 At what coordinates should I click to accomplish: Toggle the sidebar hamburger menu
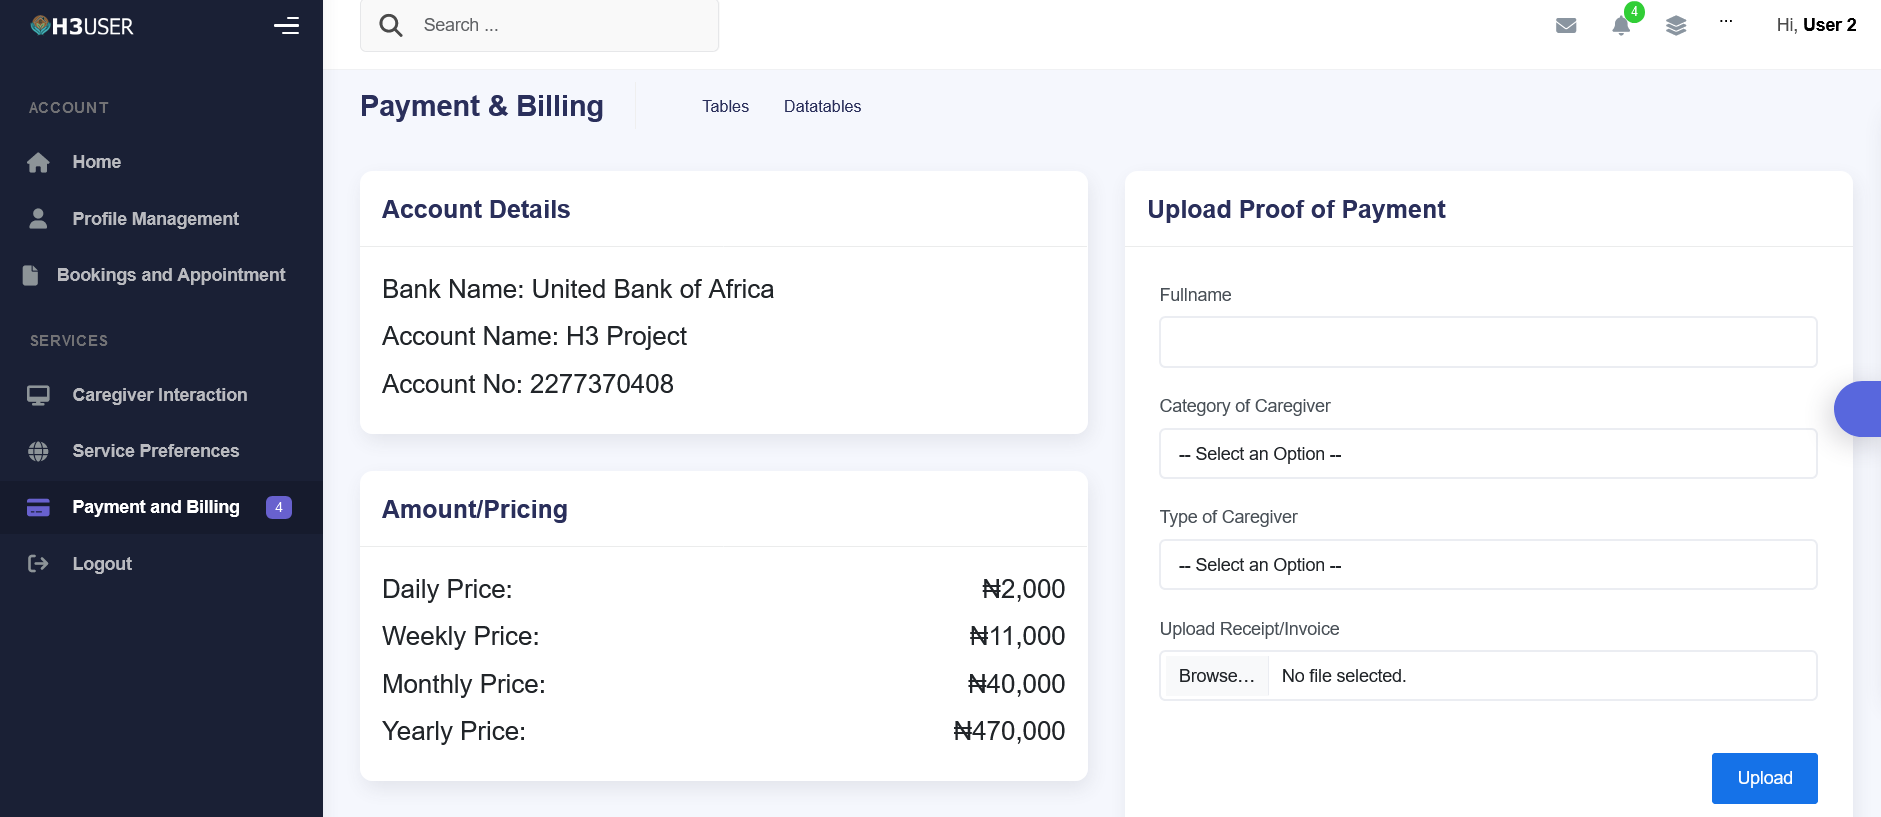pyautogui.click(x=286, y=26)
